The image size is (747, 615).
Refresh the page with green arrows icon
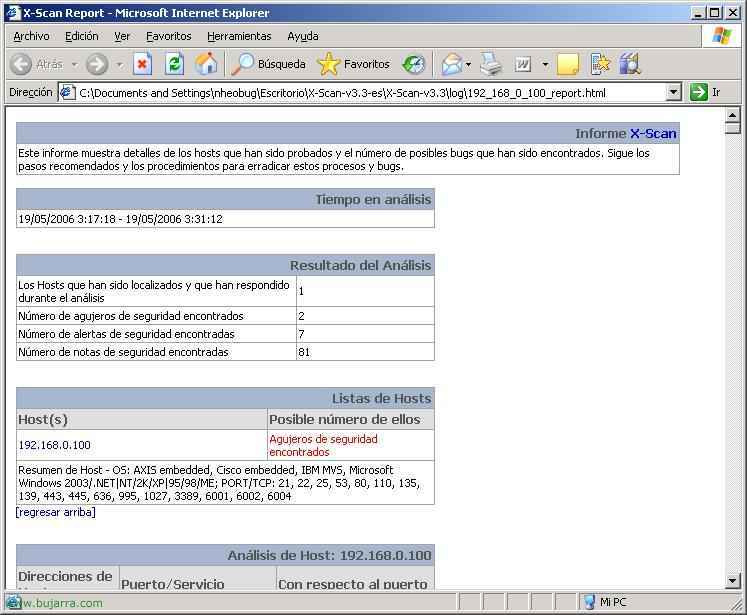174,64
